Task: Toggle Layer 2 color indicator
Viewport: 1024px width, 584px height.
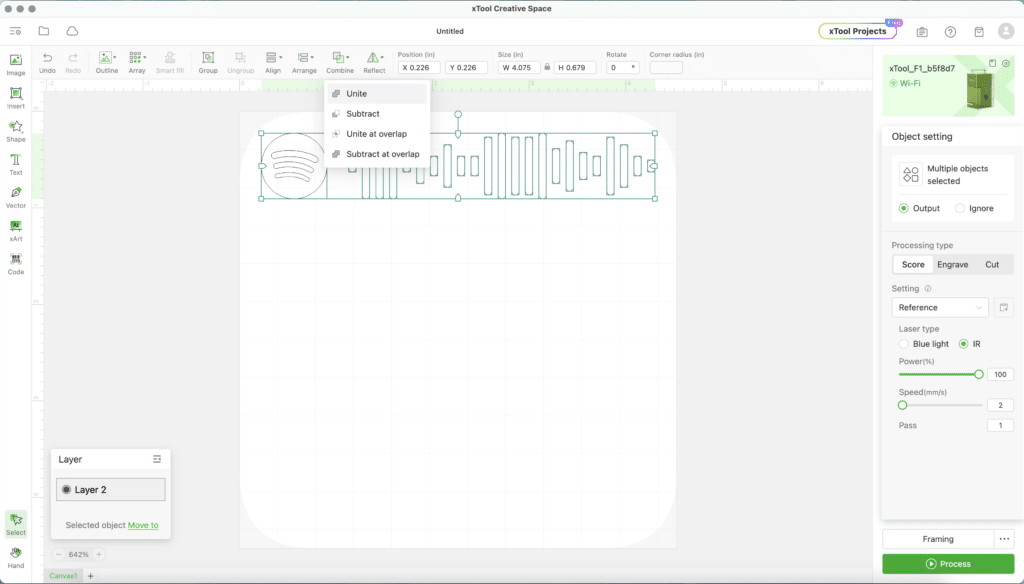Action: (x=66, y=489)
